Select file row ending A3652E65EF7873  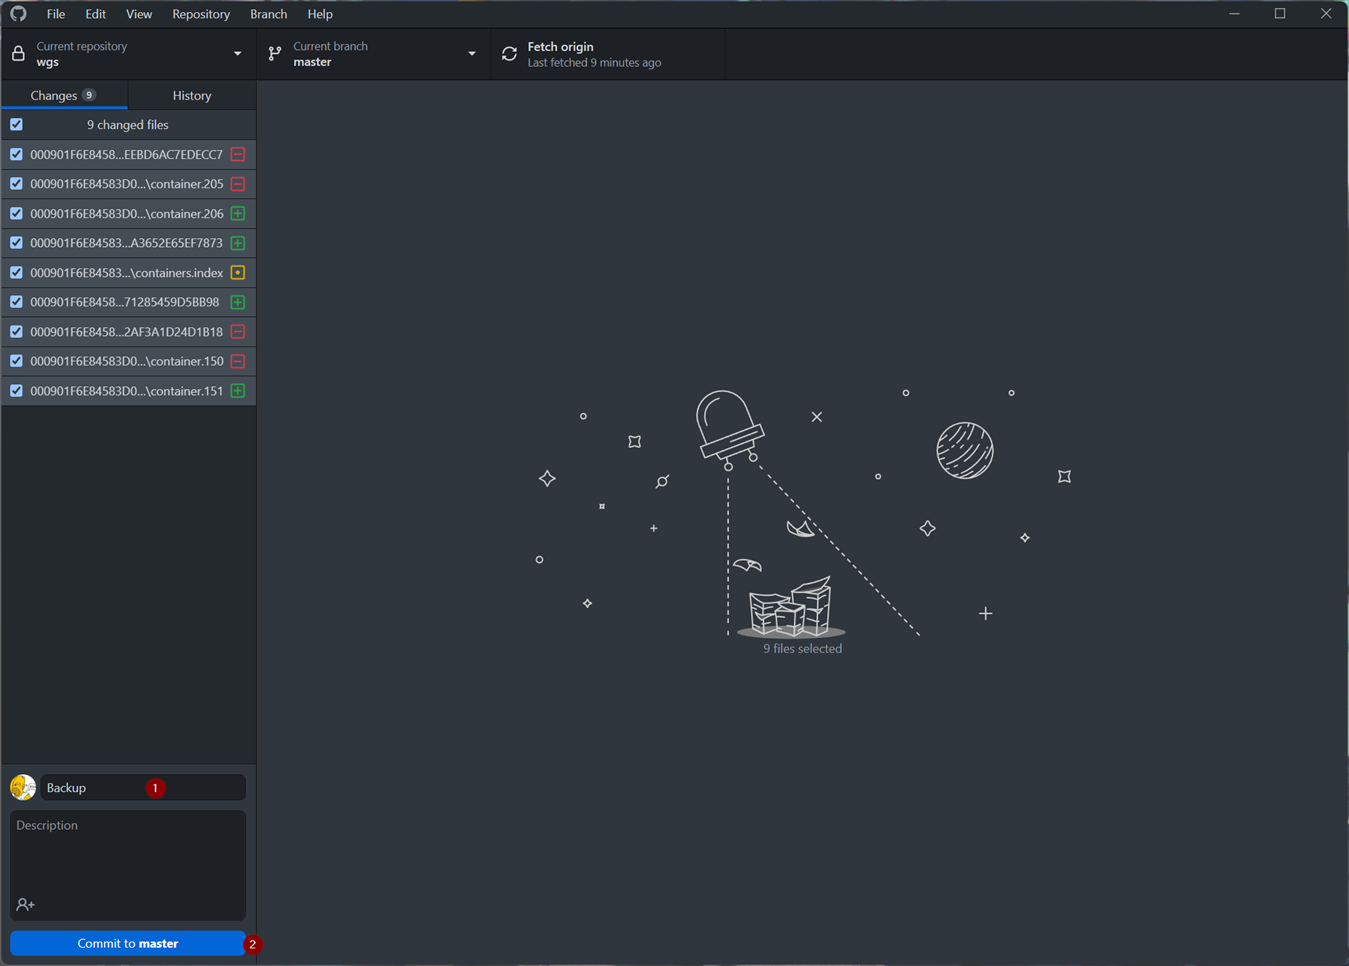pyautogui.click(x=128, y=243)
